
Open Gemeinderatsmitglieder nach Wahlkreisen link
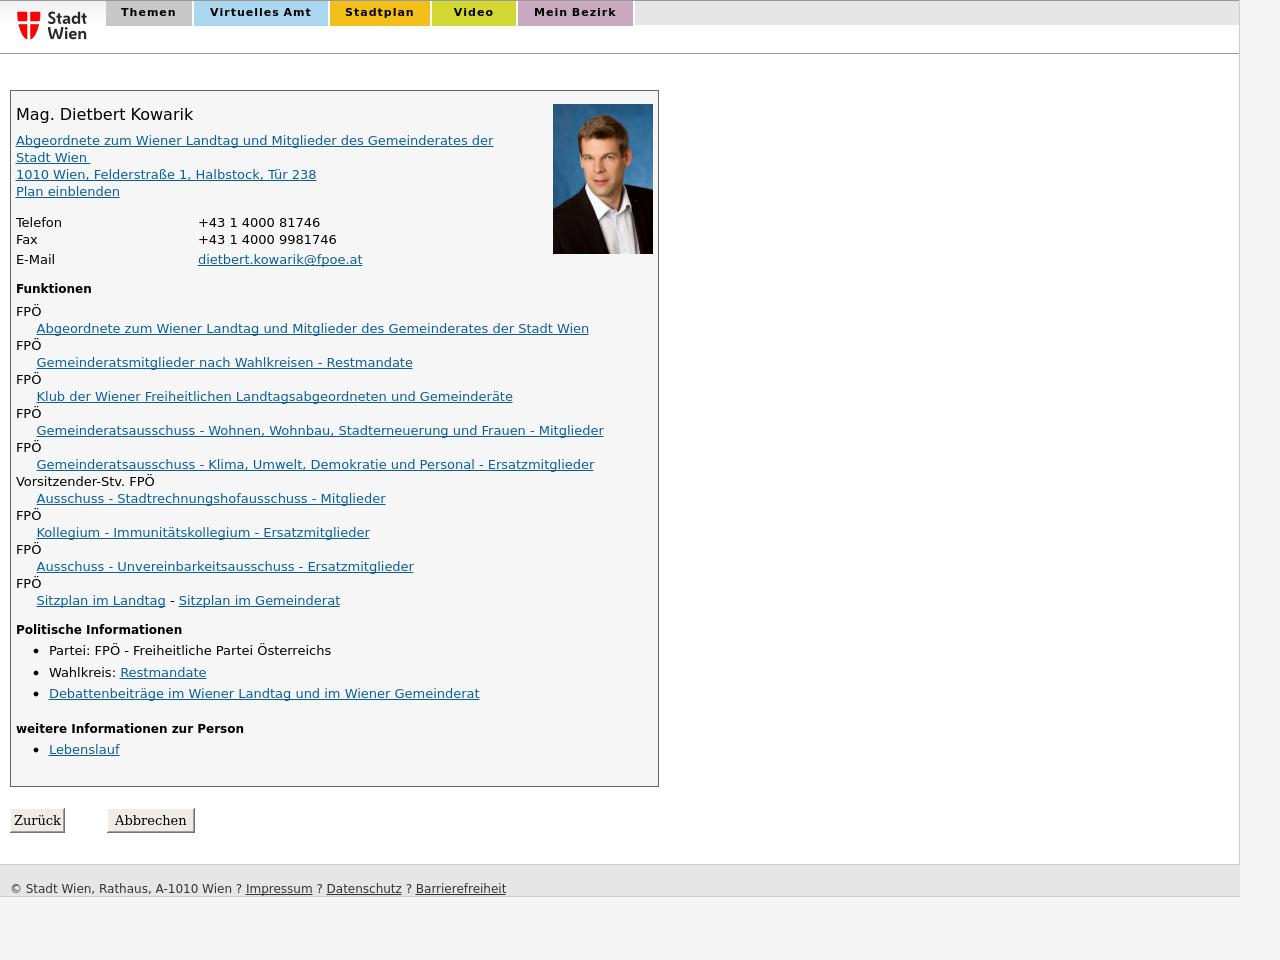[224, 363]
